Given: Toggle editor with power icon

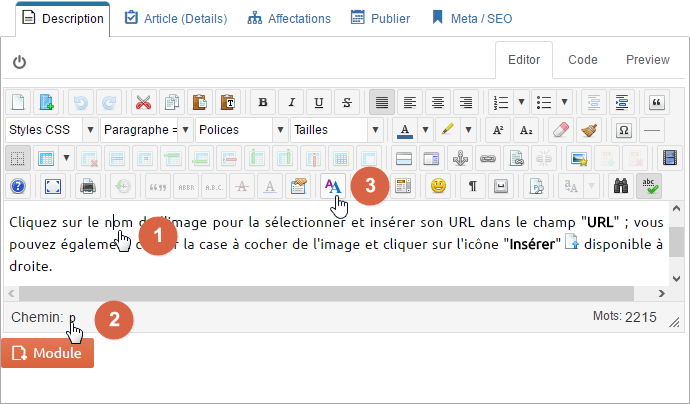Looking at the screenshot, I should click(19, 62).
